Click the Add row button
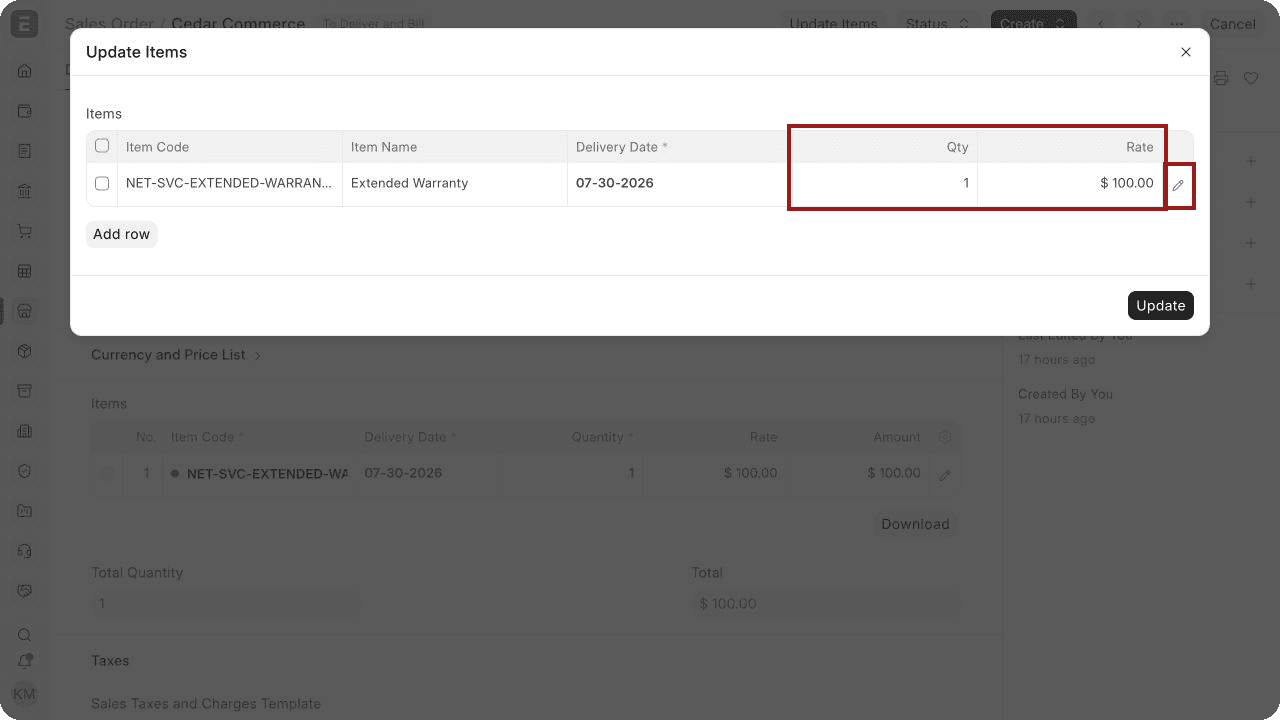1280x720 pixels. 122,234
